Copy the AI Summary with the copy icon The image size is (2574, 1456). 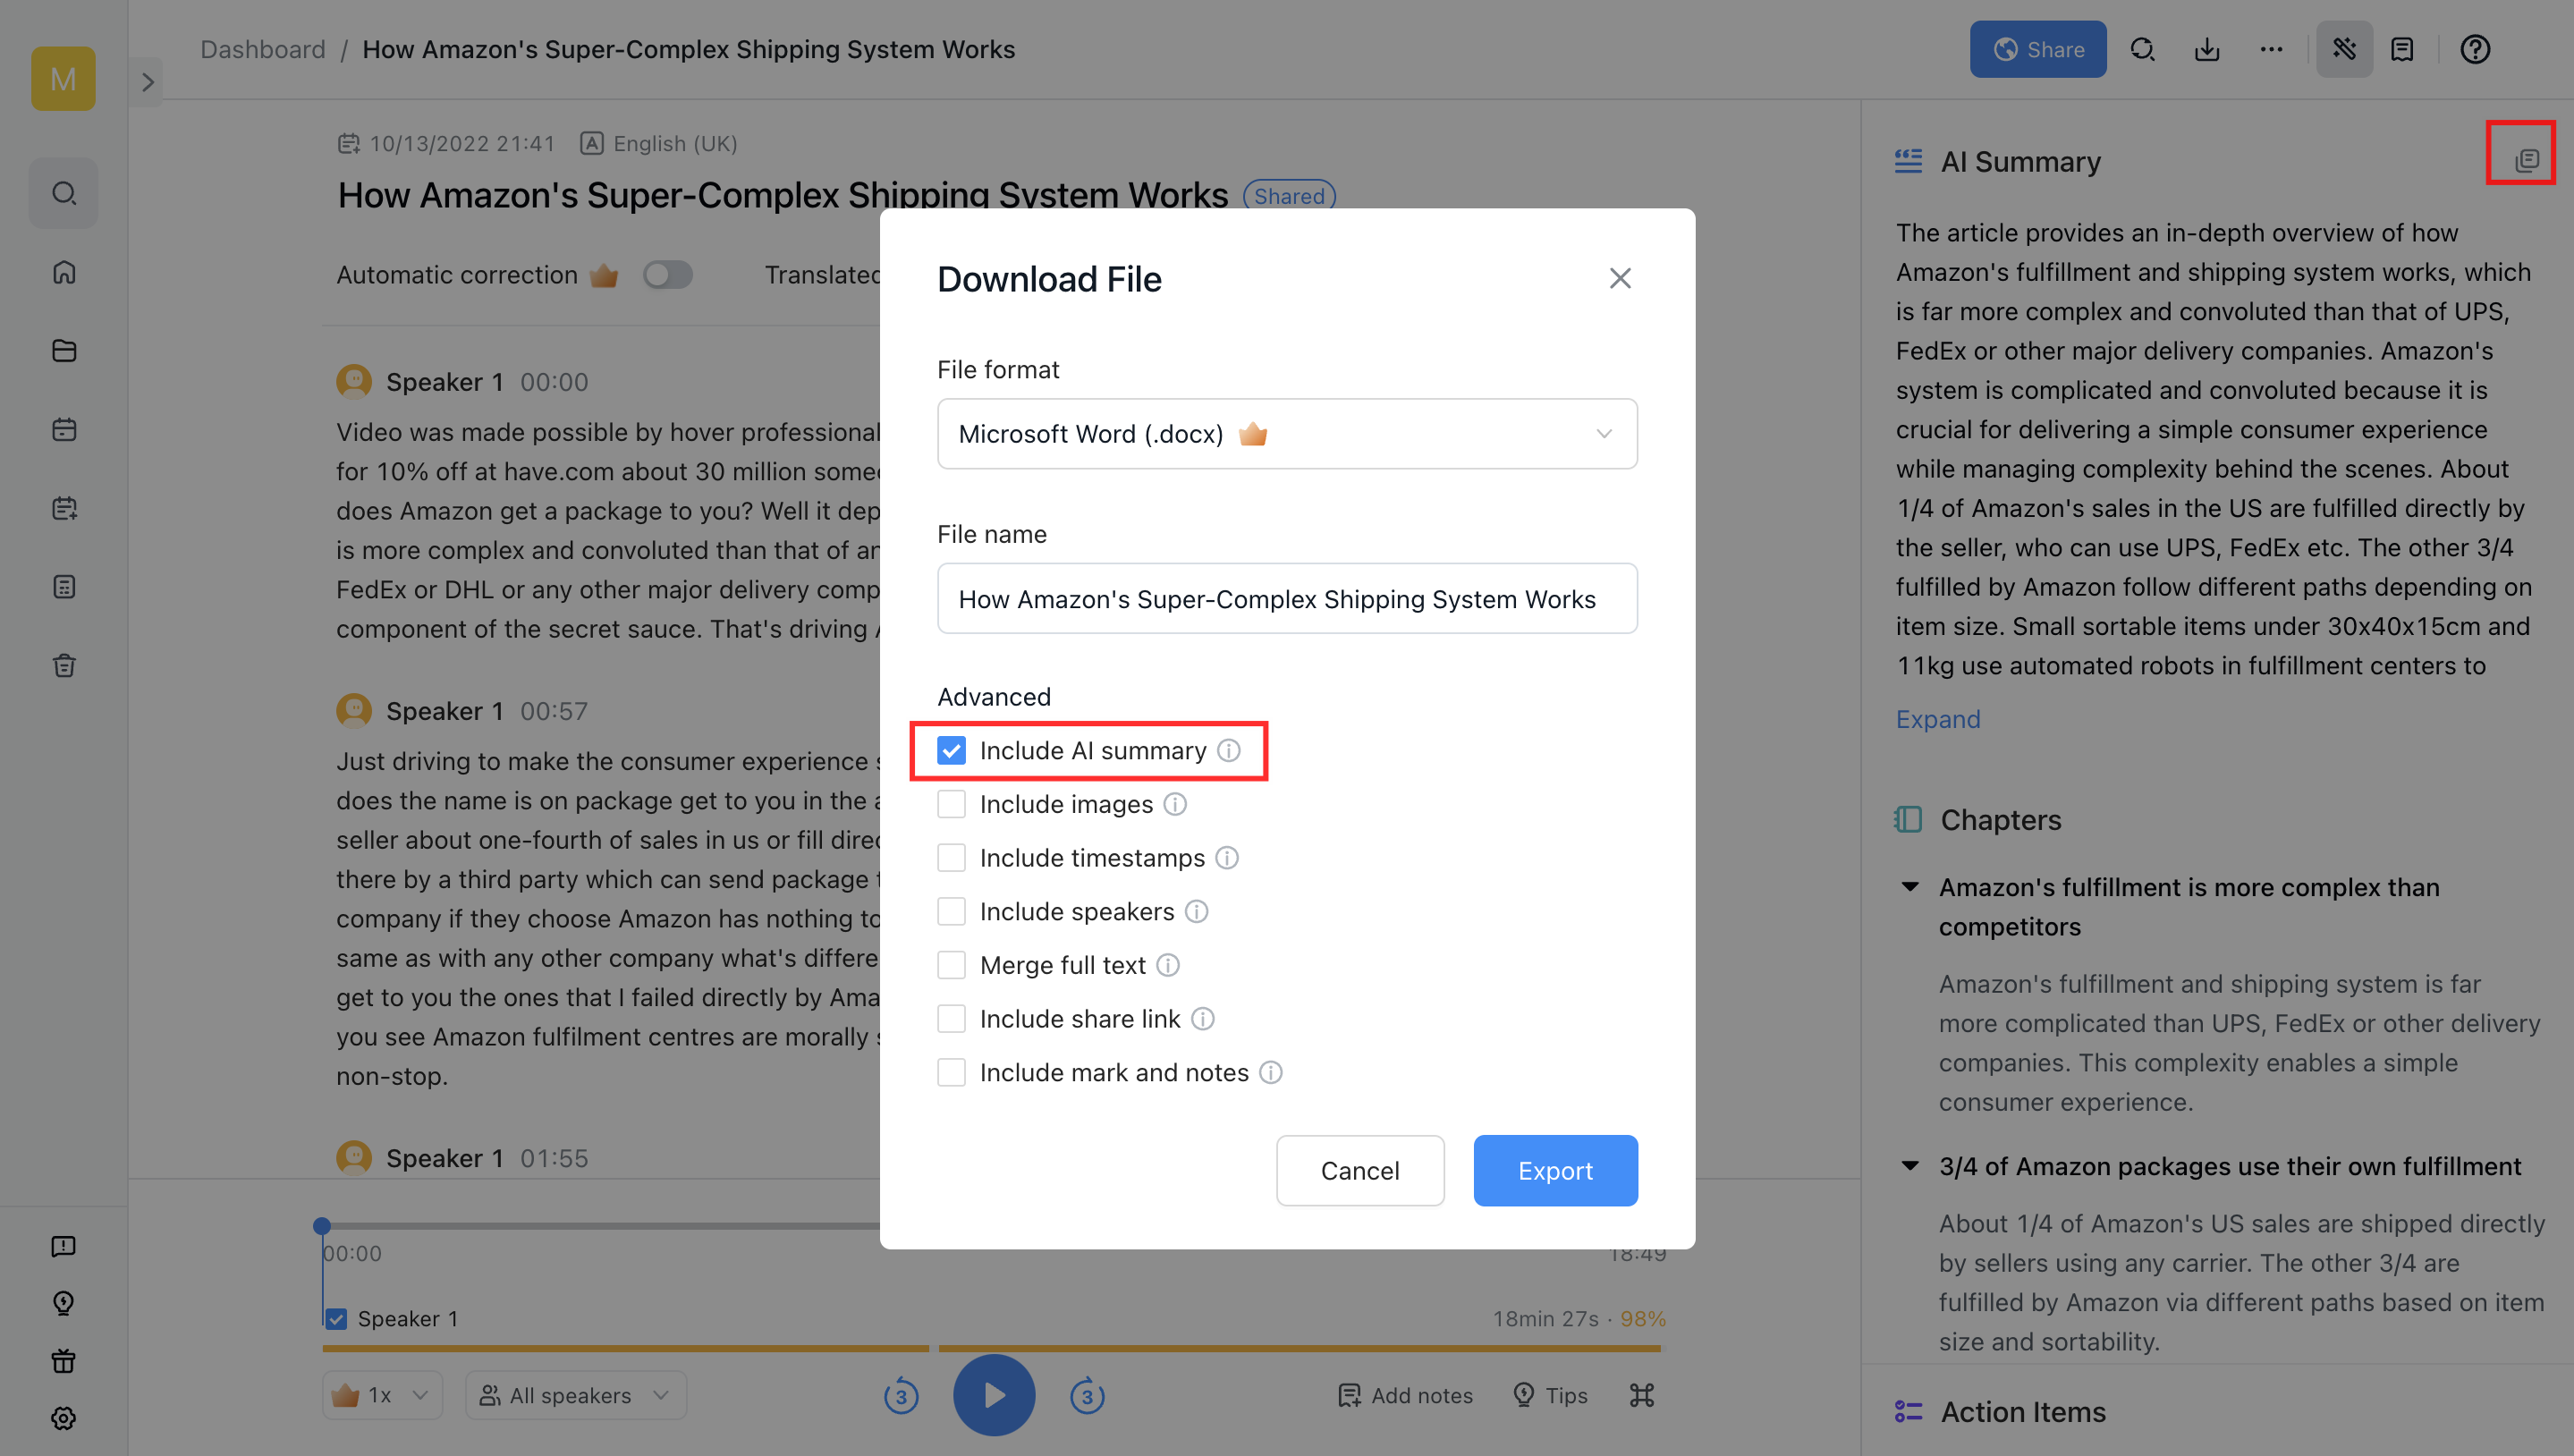click(2526, 160)
